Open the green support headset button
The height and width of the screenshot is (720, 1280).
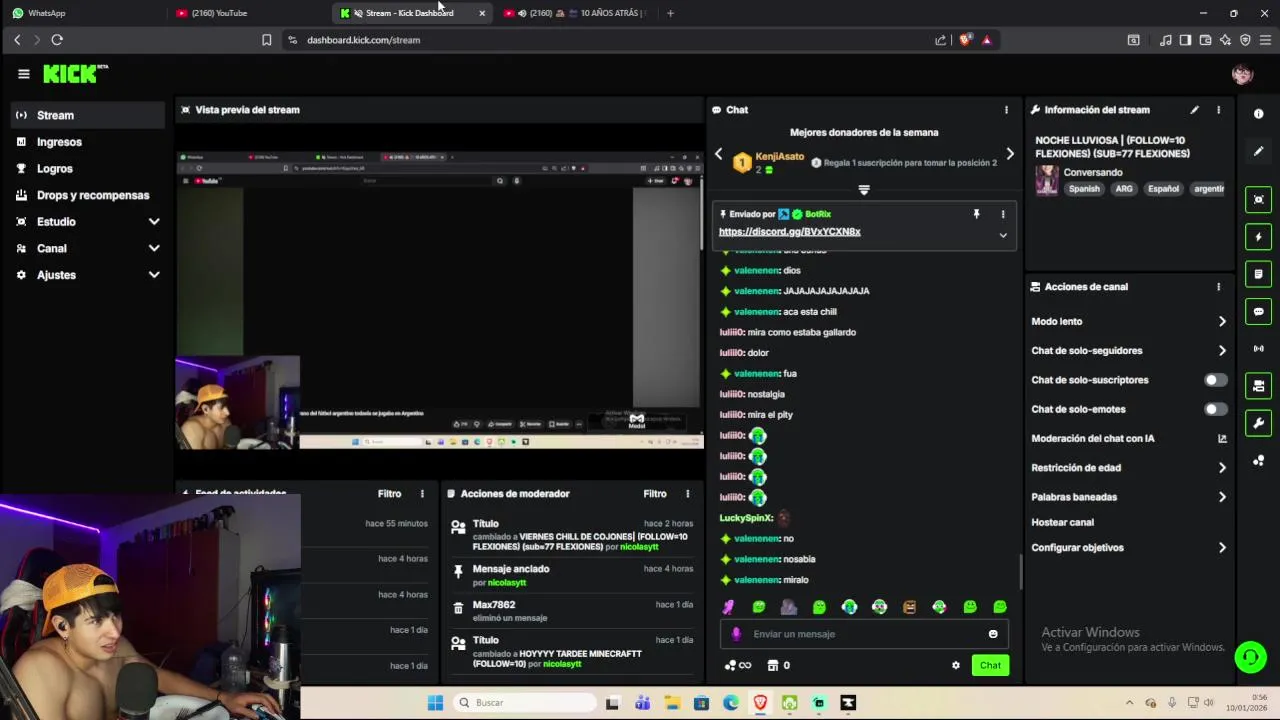tap(1250, 657)
